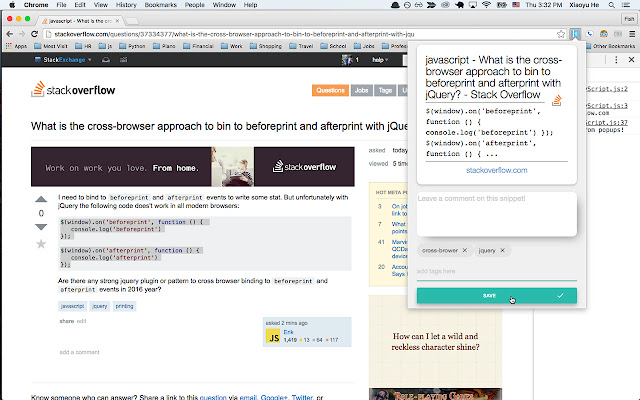Open macOS Spotlight search

(611, 5)
